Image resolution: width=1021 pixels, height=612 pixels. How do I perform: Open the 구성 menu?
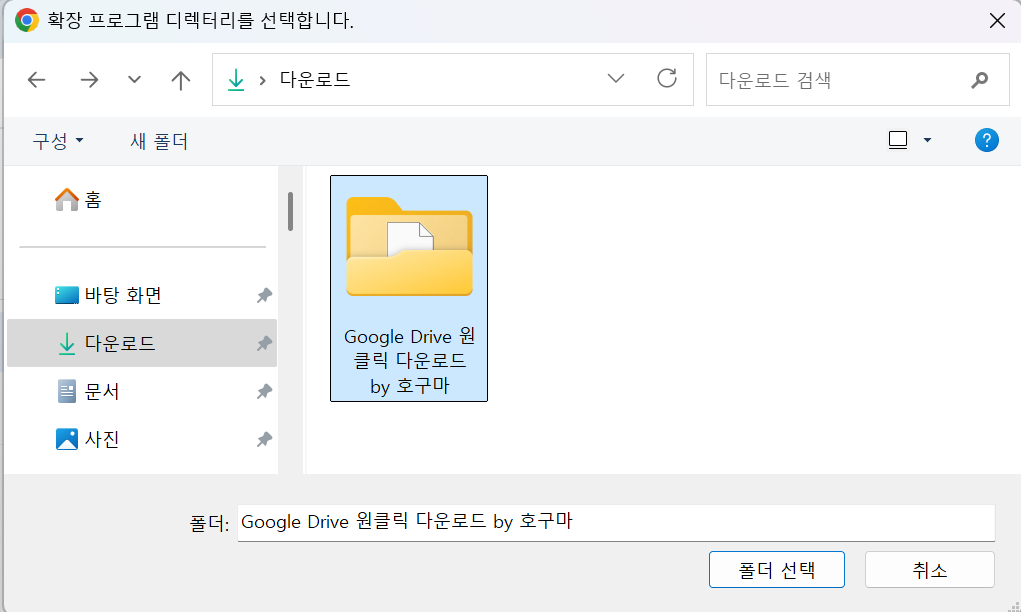58,141
